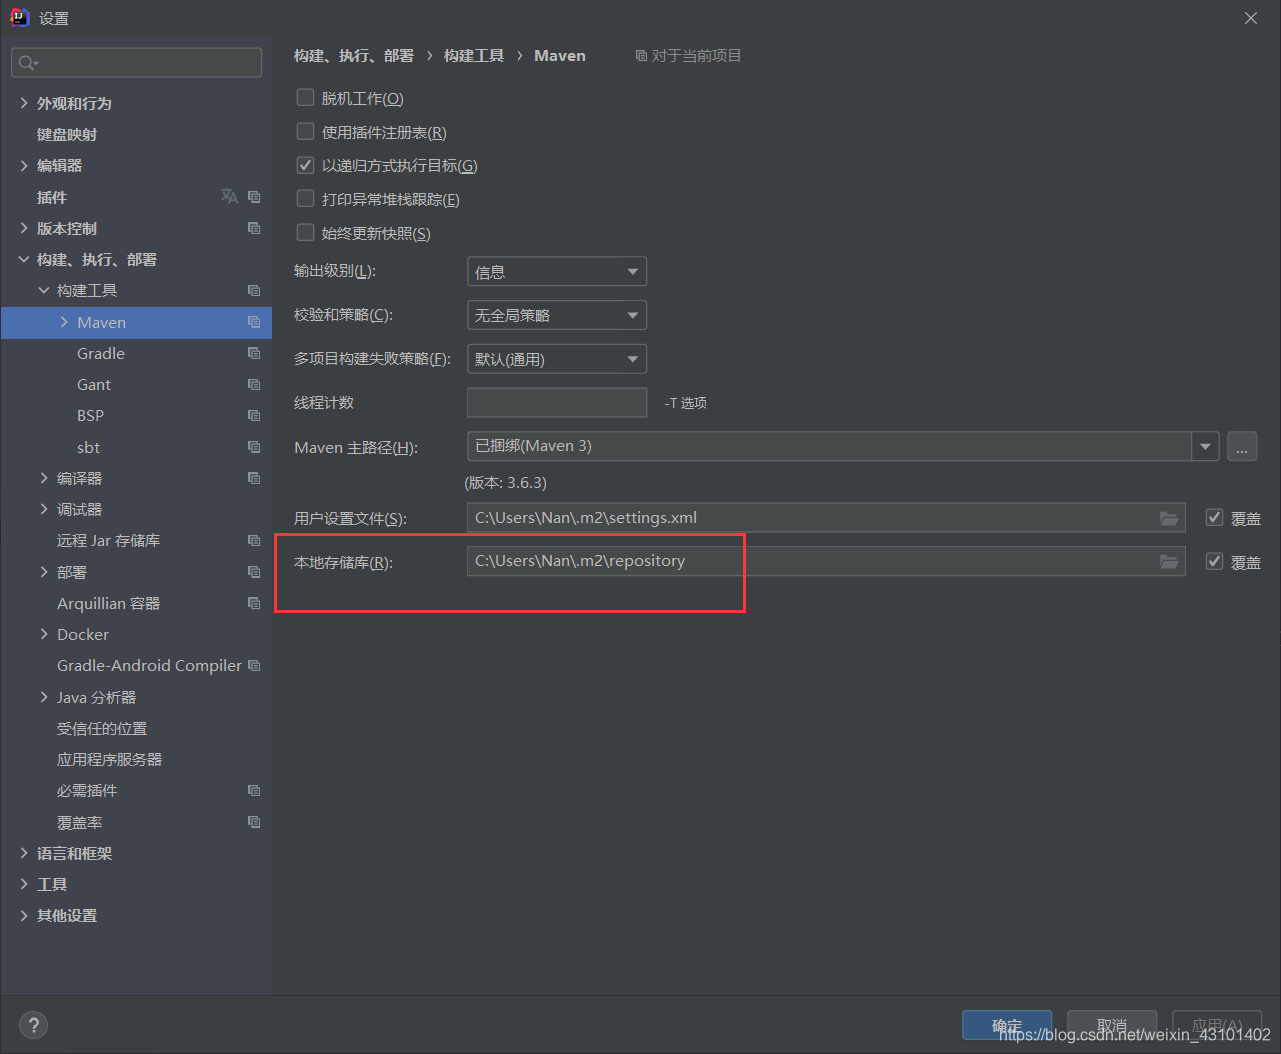Click the project-level icon on sbt row
1281x1054 pixels.
coord(254,447)
